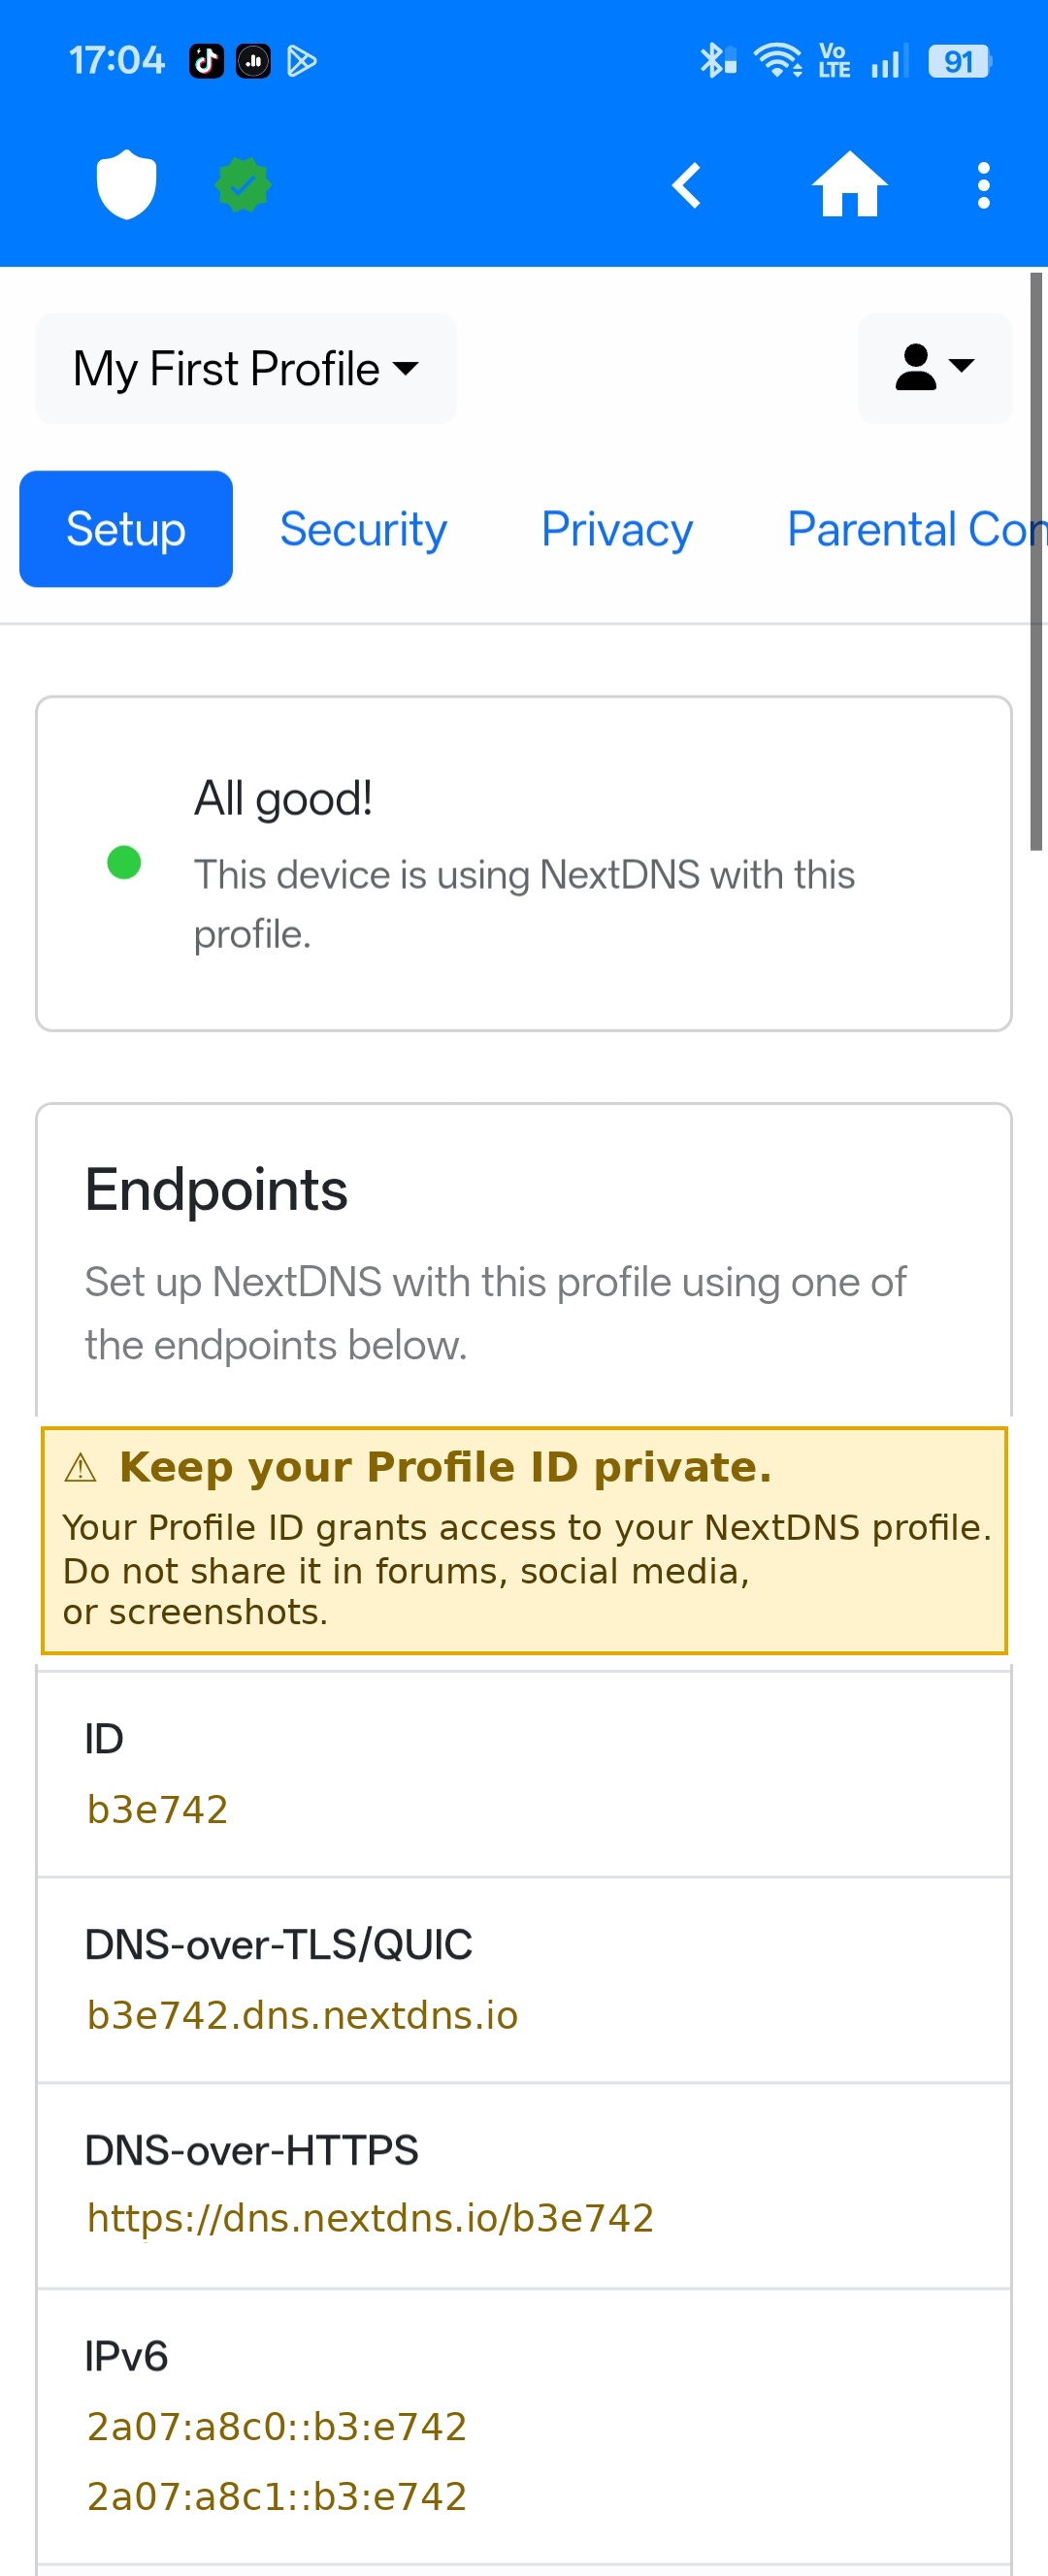Open the My First Profile dropdown
This screenshot has height=2576, width=1048.
(x=245, y=368)
